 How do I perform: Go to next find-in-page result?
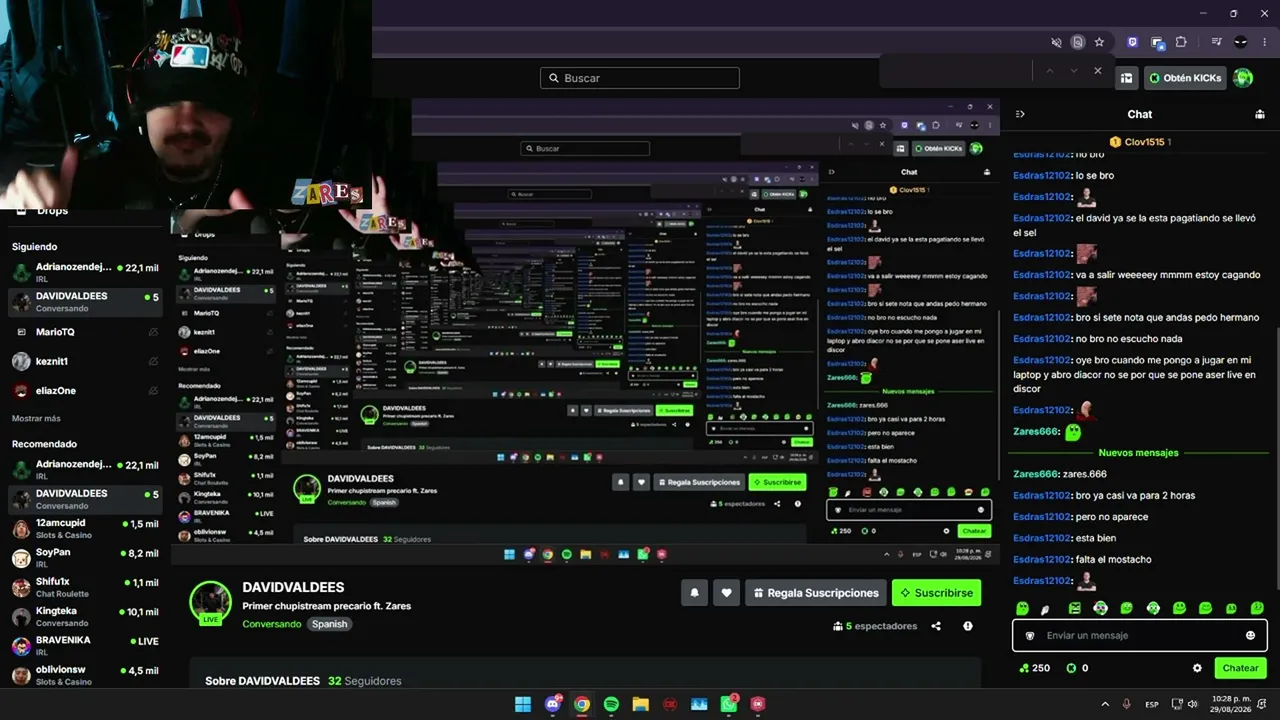(x=1073, y=71)
